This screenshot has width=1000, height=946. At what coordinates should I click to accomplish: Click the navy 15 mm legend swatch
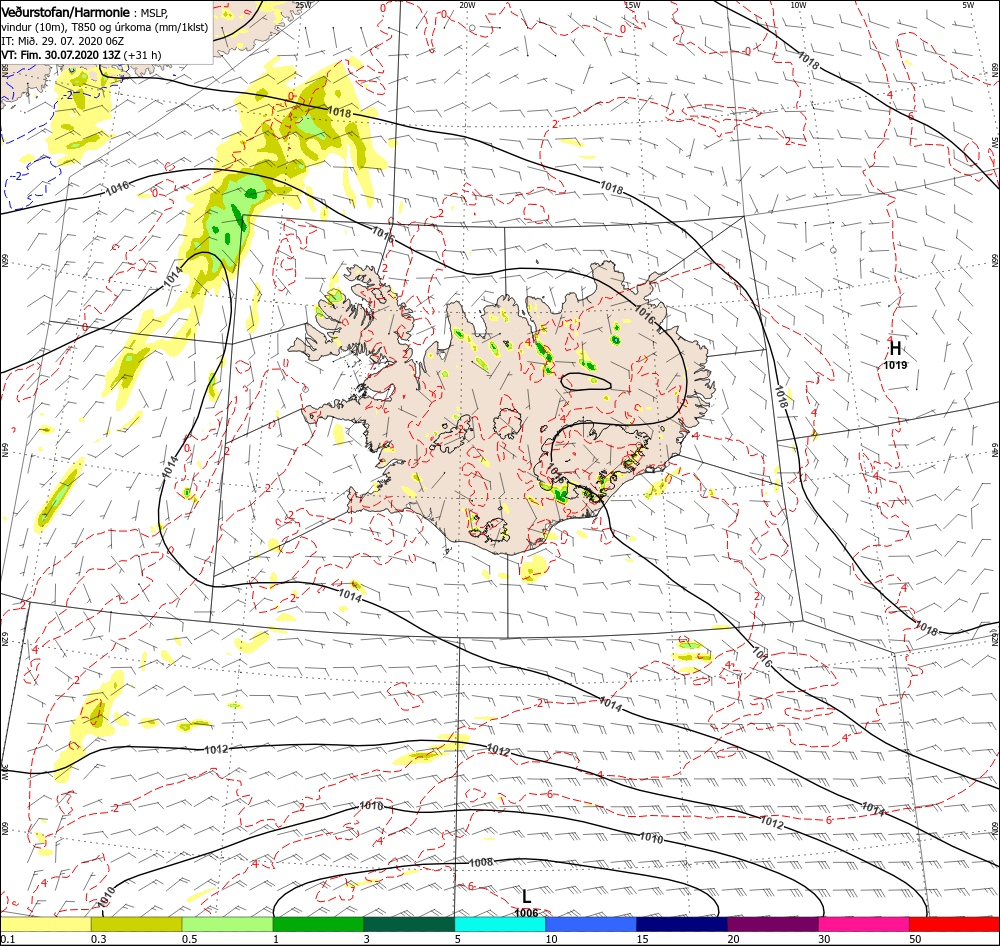pyautogui.click(x=682, y=924)
